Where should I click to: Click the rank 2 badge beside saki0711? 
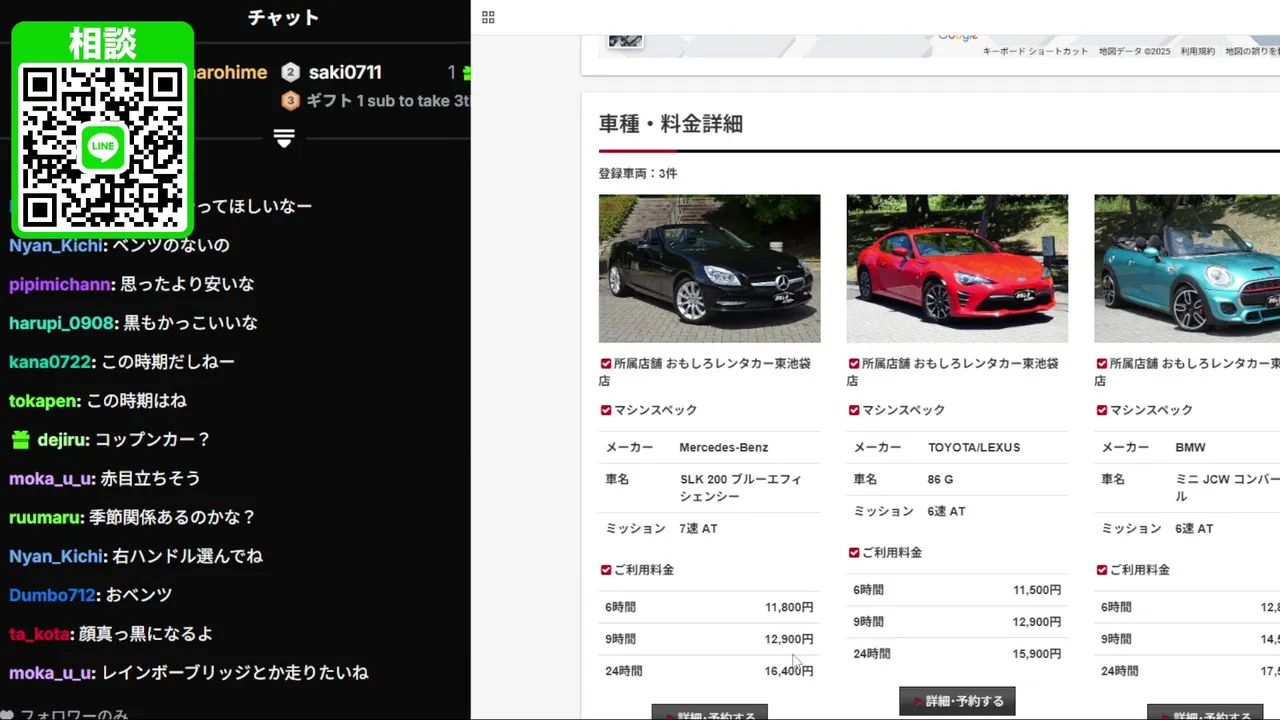tap(291, 72)
